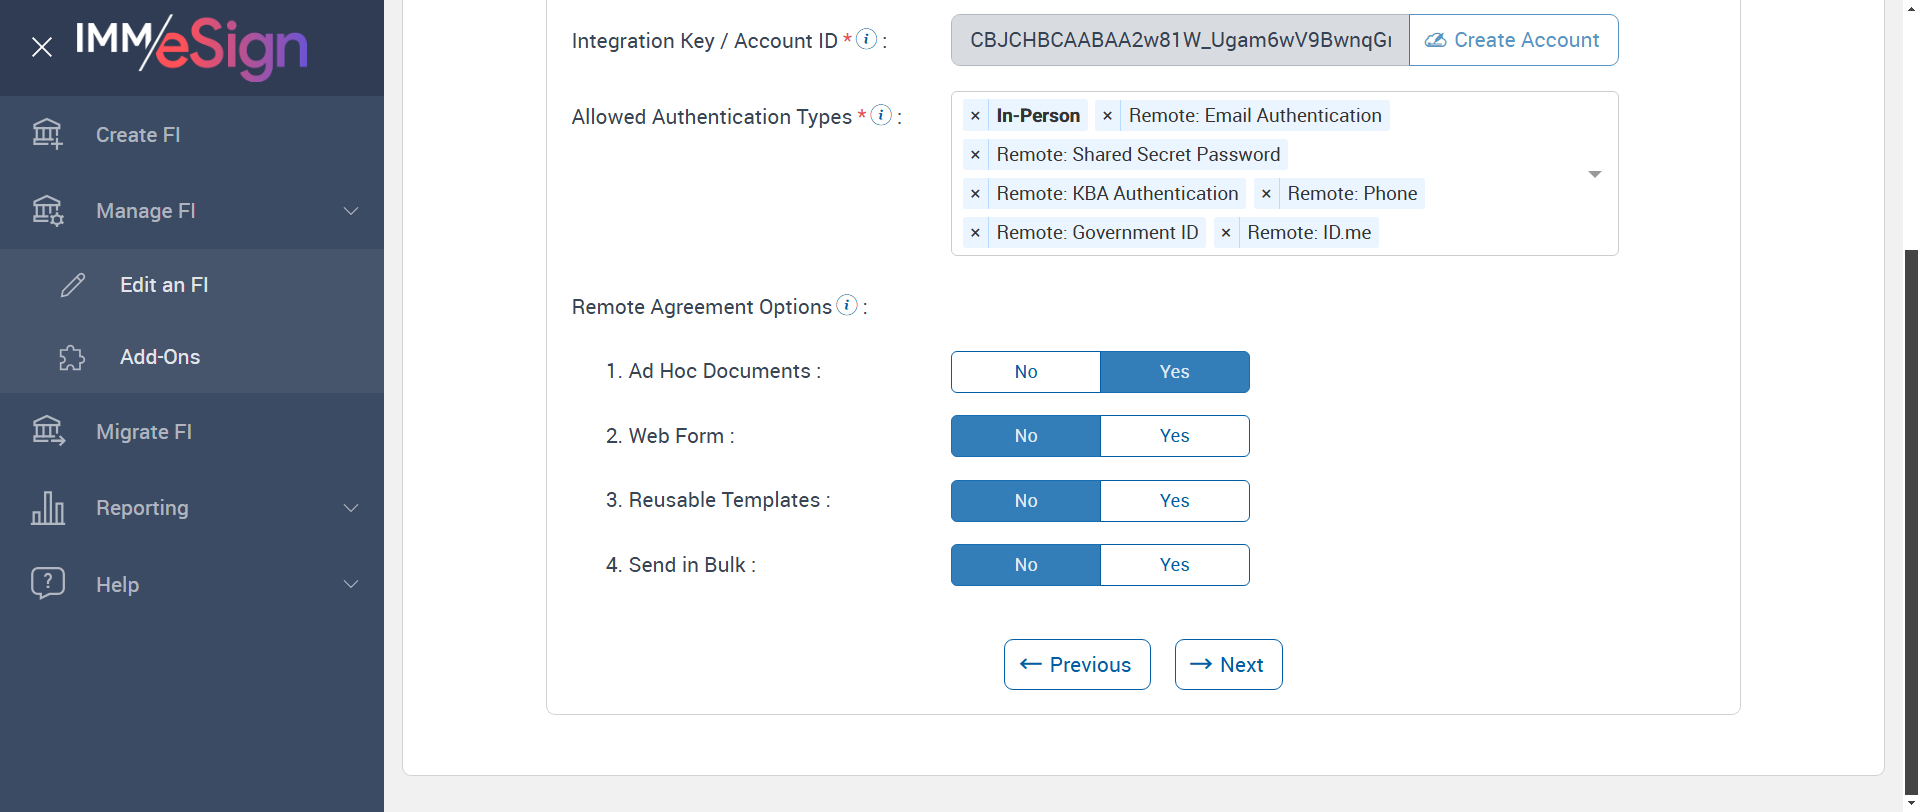1920x812 pixels.
Task: Open the Add-Ons menu item
Action: point(160,357)
